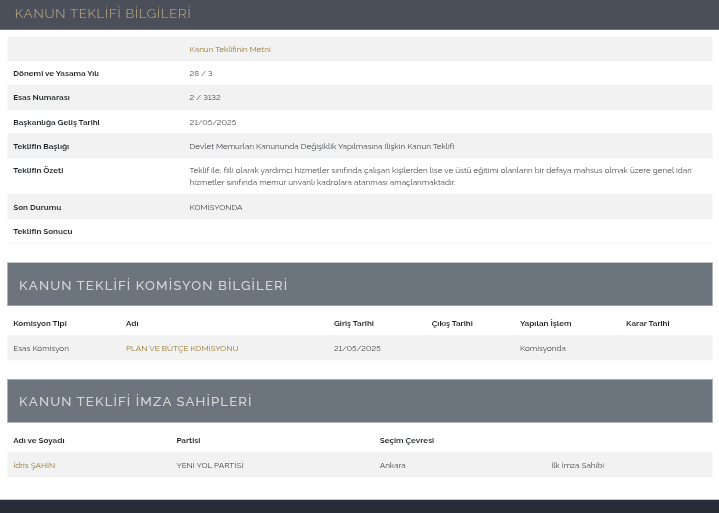This screenshot has width=719, height=513.
Task: Click the Başkanlığa Geliş Tarihi label
Action: pyautogui.click(x=56, y=122)
